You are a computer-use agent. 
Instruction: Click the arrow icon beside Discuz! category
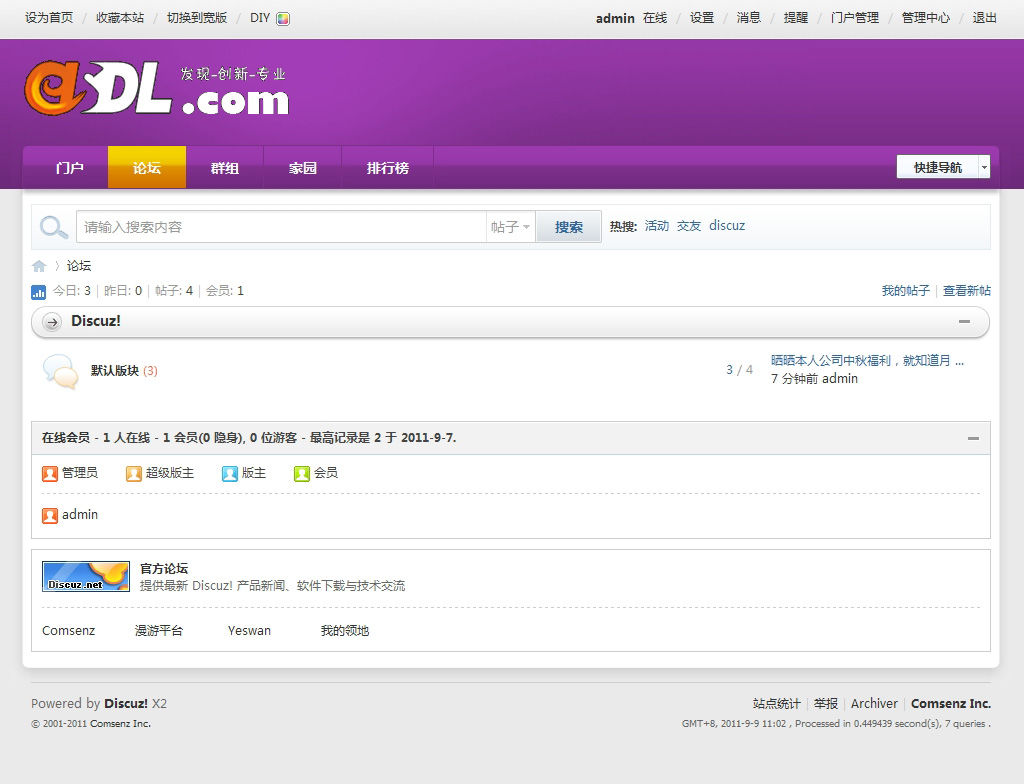tap(52, 321)
